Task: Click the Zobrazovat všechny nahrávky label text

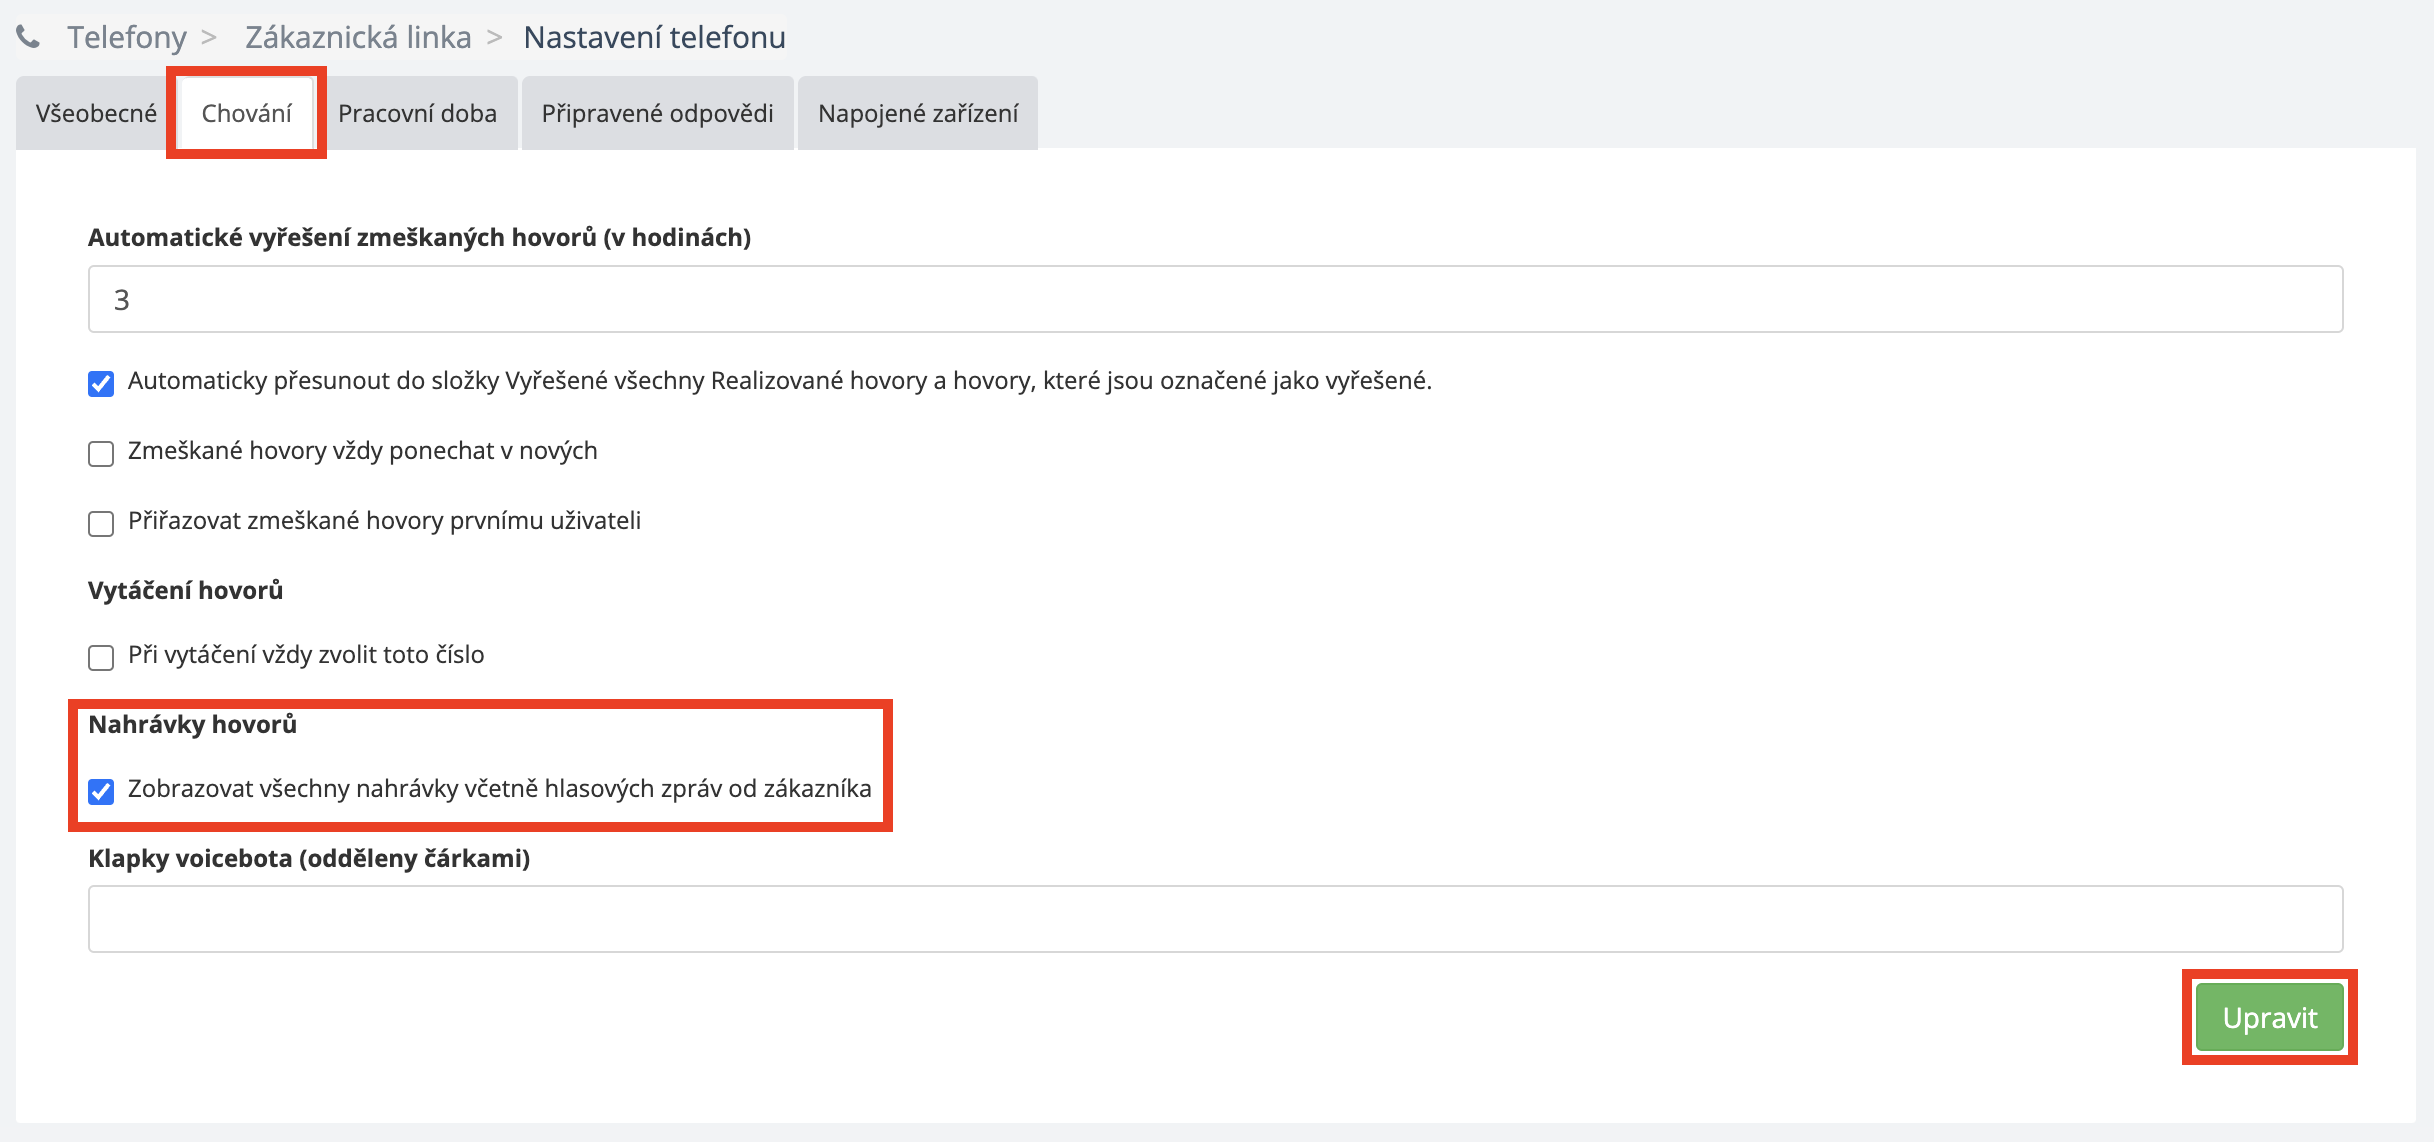Action: pos(499,789)
